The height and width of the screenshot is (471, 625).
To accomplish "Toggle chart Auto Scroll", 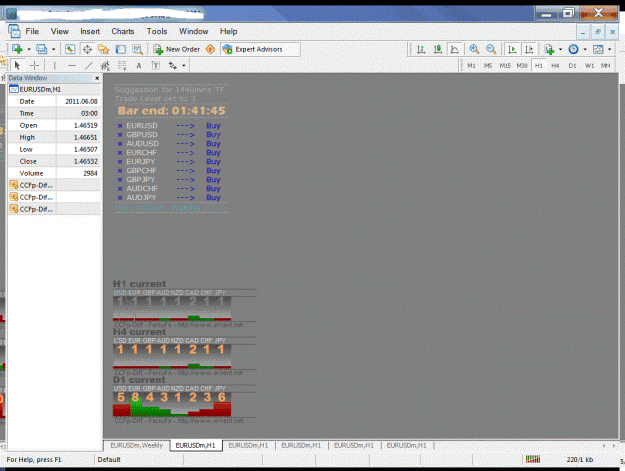I will 512,49.
